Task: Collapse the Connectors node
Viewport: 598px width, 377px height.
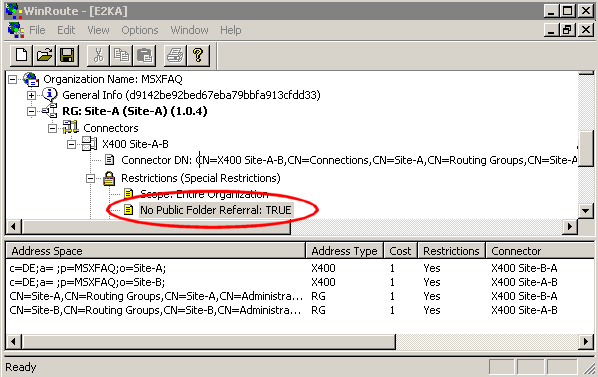Action: [x=53, y=128]
